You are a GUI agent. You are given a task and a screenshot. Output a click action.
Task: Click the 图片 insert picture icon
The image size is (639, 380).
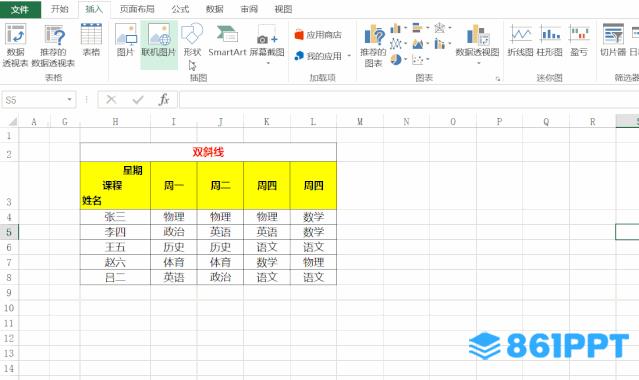126,40
